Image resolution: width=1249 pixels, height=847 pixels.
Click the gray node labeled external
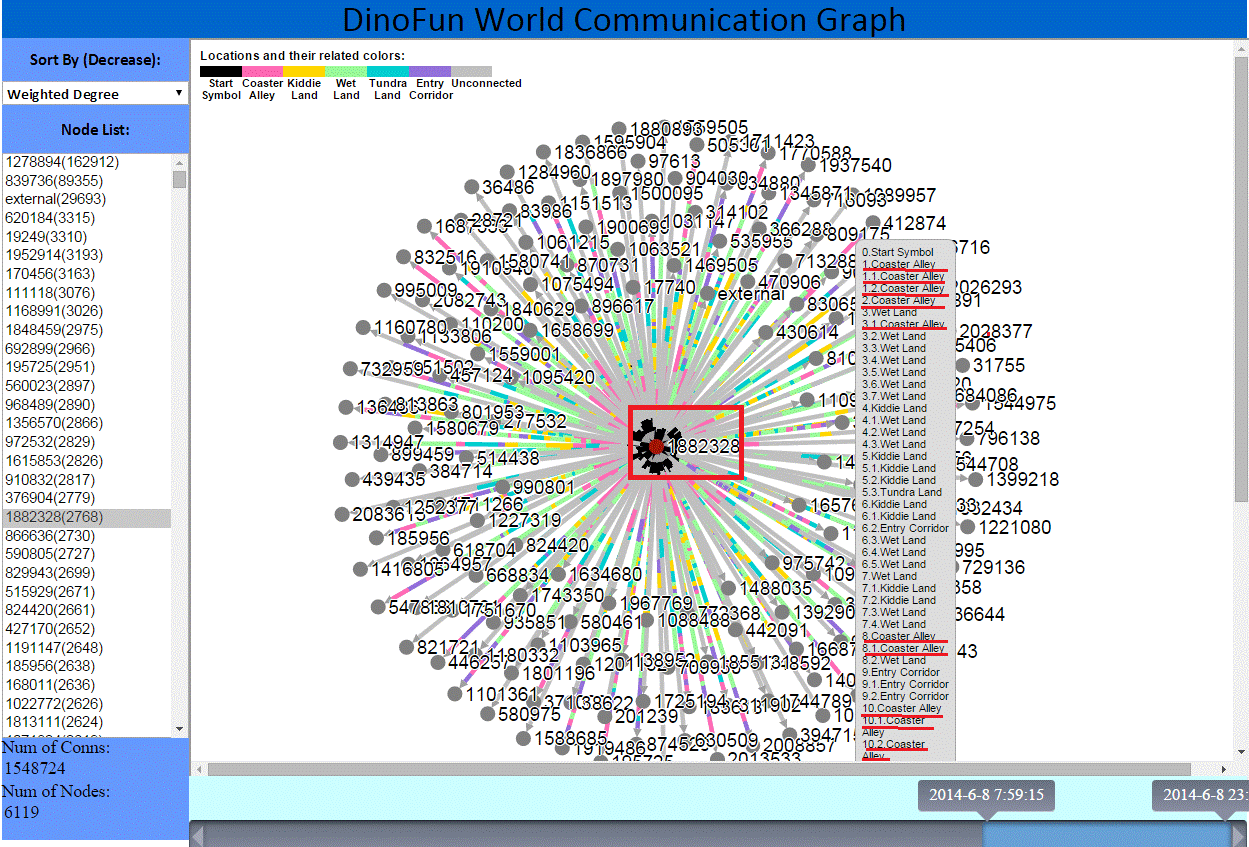point(708,294)
